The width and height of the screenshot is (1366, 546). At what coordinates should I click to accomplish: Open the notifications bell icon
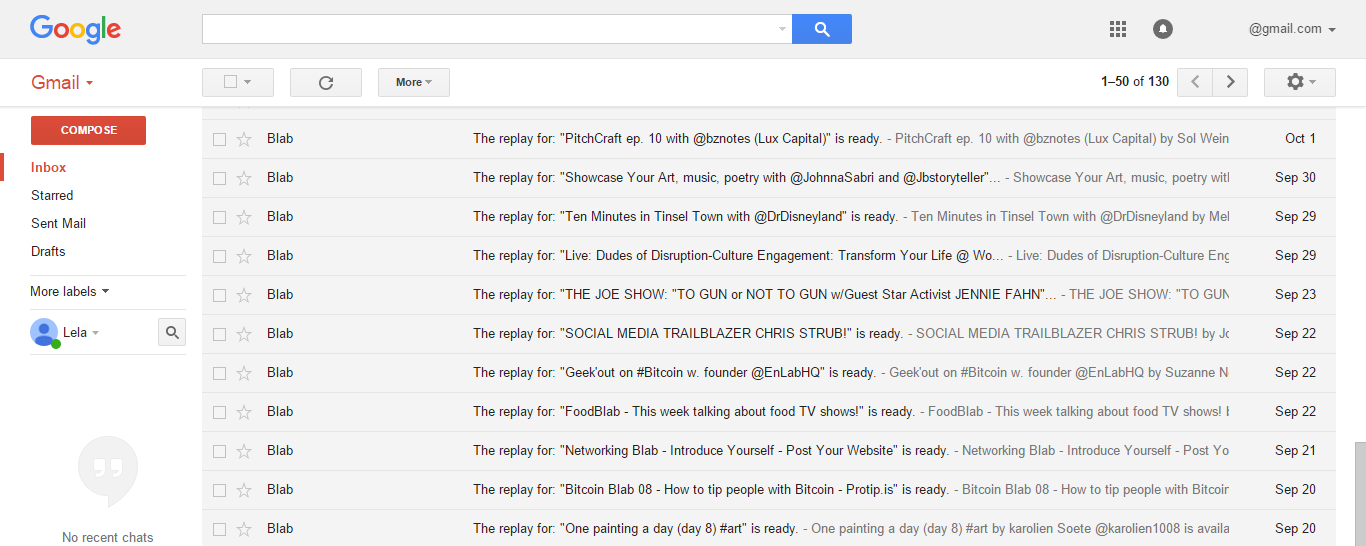point(1162,29)
